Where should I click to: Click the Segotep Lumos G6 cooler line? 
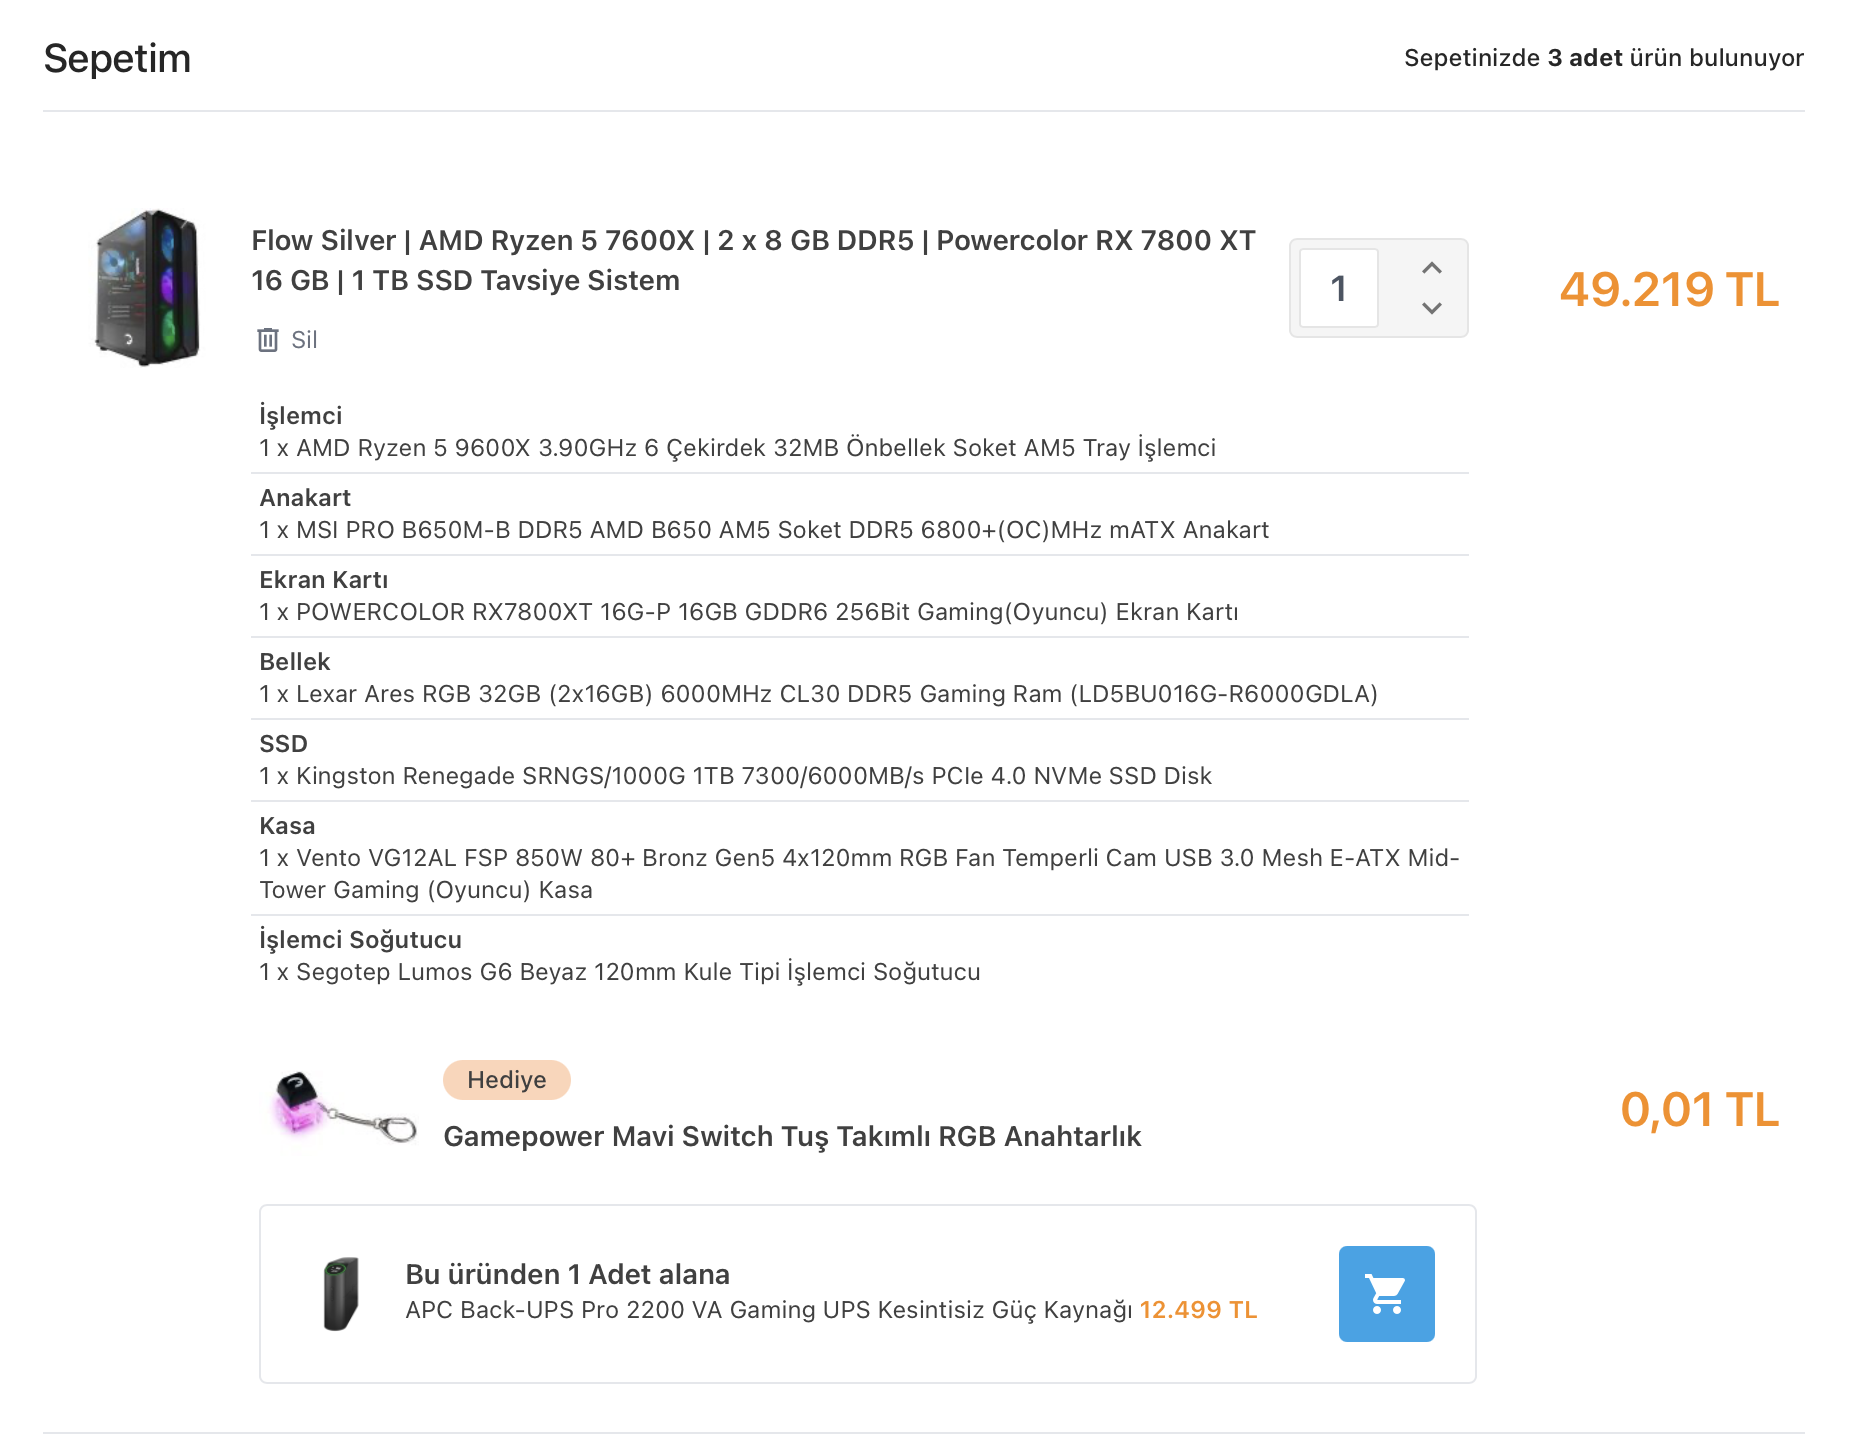(x=619, y=972)
